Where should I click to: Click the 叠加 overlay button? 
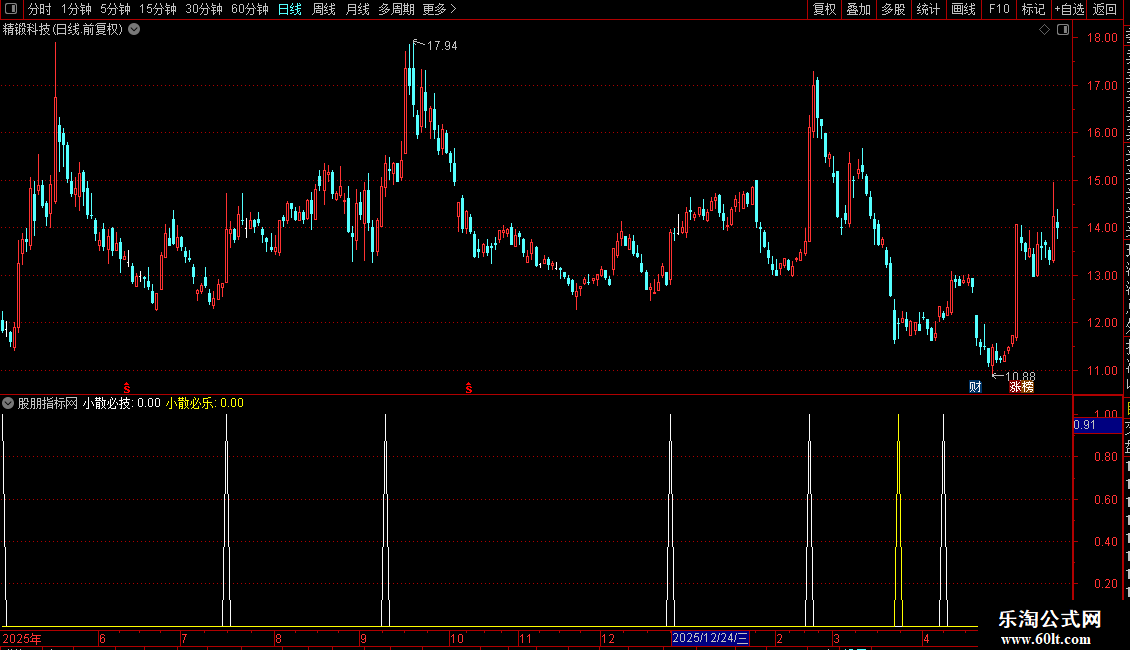[x=858, y=9]
